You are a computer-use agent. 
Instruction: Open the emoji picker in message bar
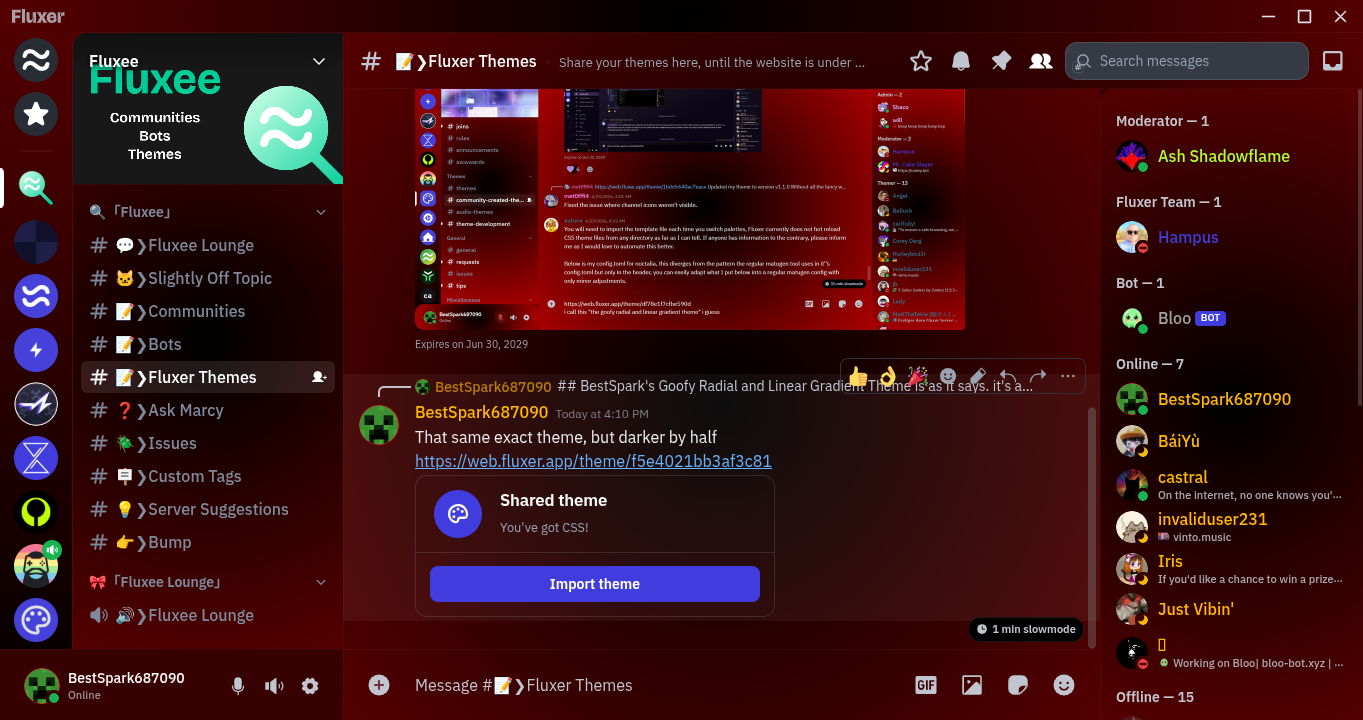tap(1064, 685)
